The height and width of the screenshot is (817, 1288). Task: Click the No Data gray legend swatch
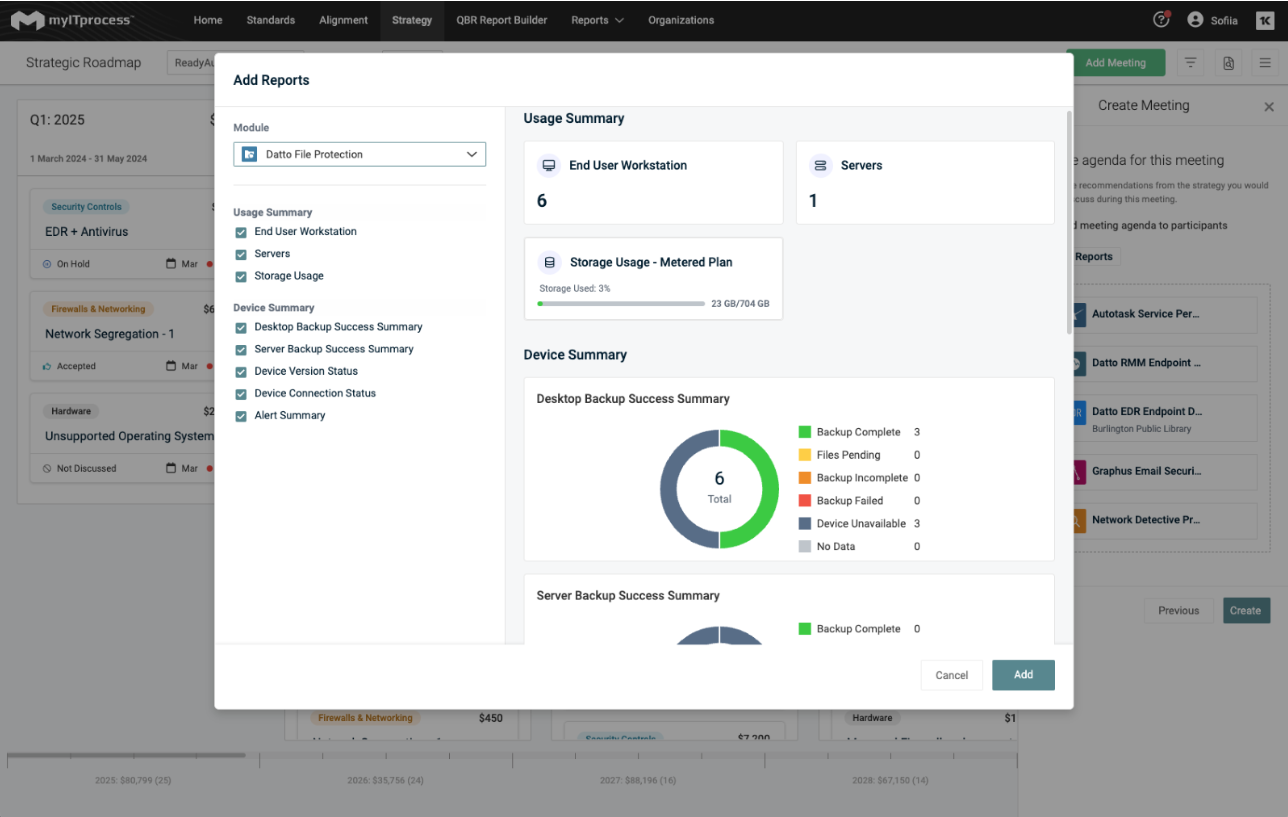pos(805,546)
